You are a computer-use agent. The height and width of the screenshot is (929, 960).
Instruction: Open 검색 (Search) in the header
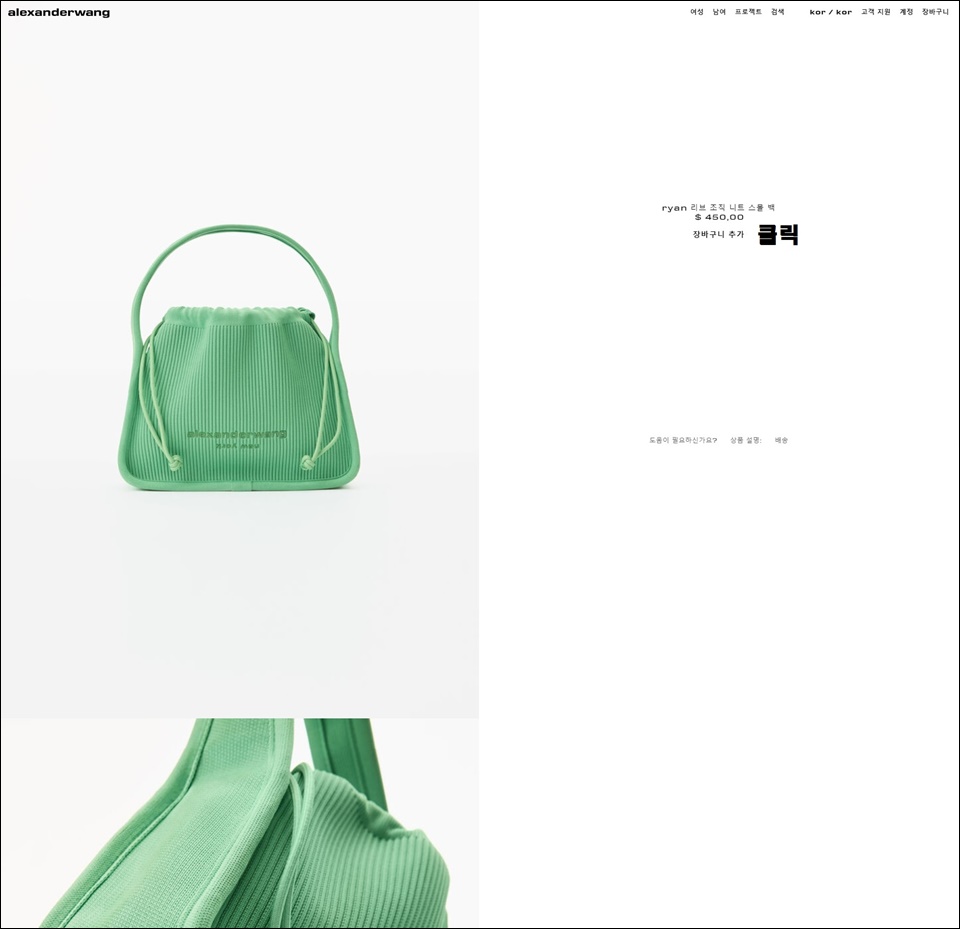point(778,12)
